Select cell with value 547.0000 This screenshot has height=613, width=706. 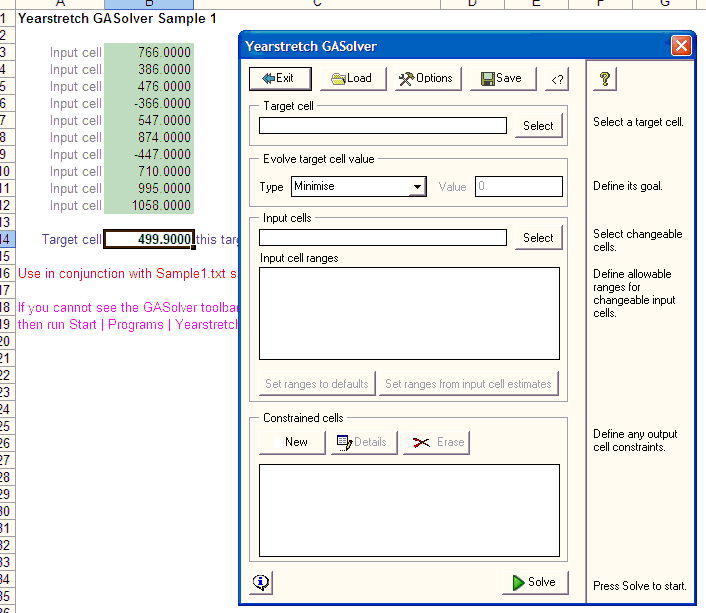(149, 120)
